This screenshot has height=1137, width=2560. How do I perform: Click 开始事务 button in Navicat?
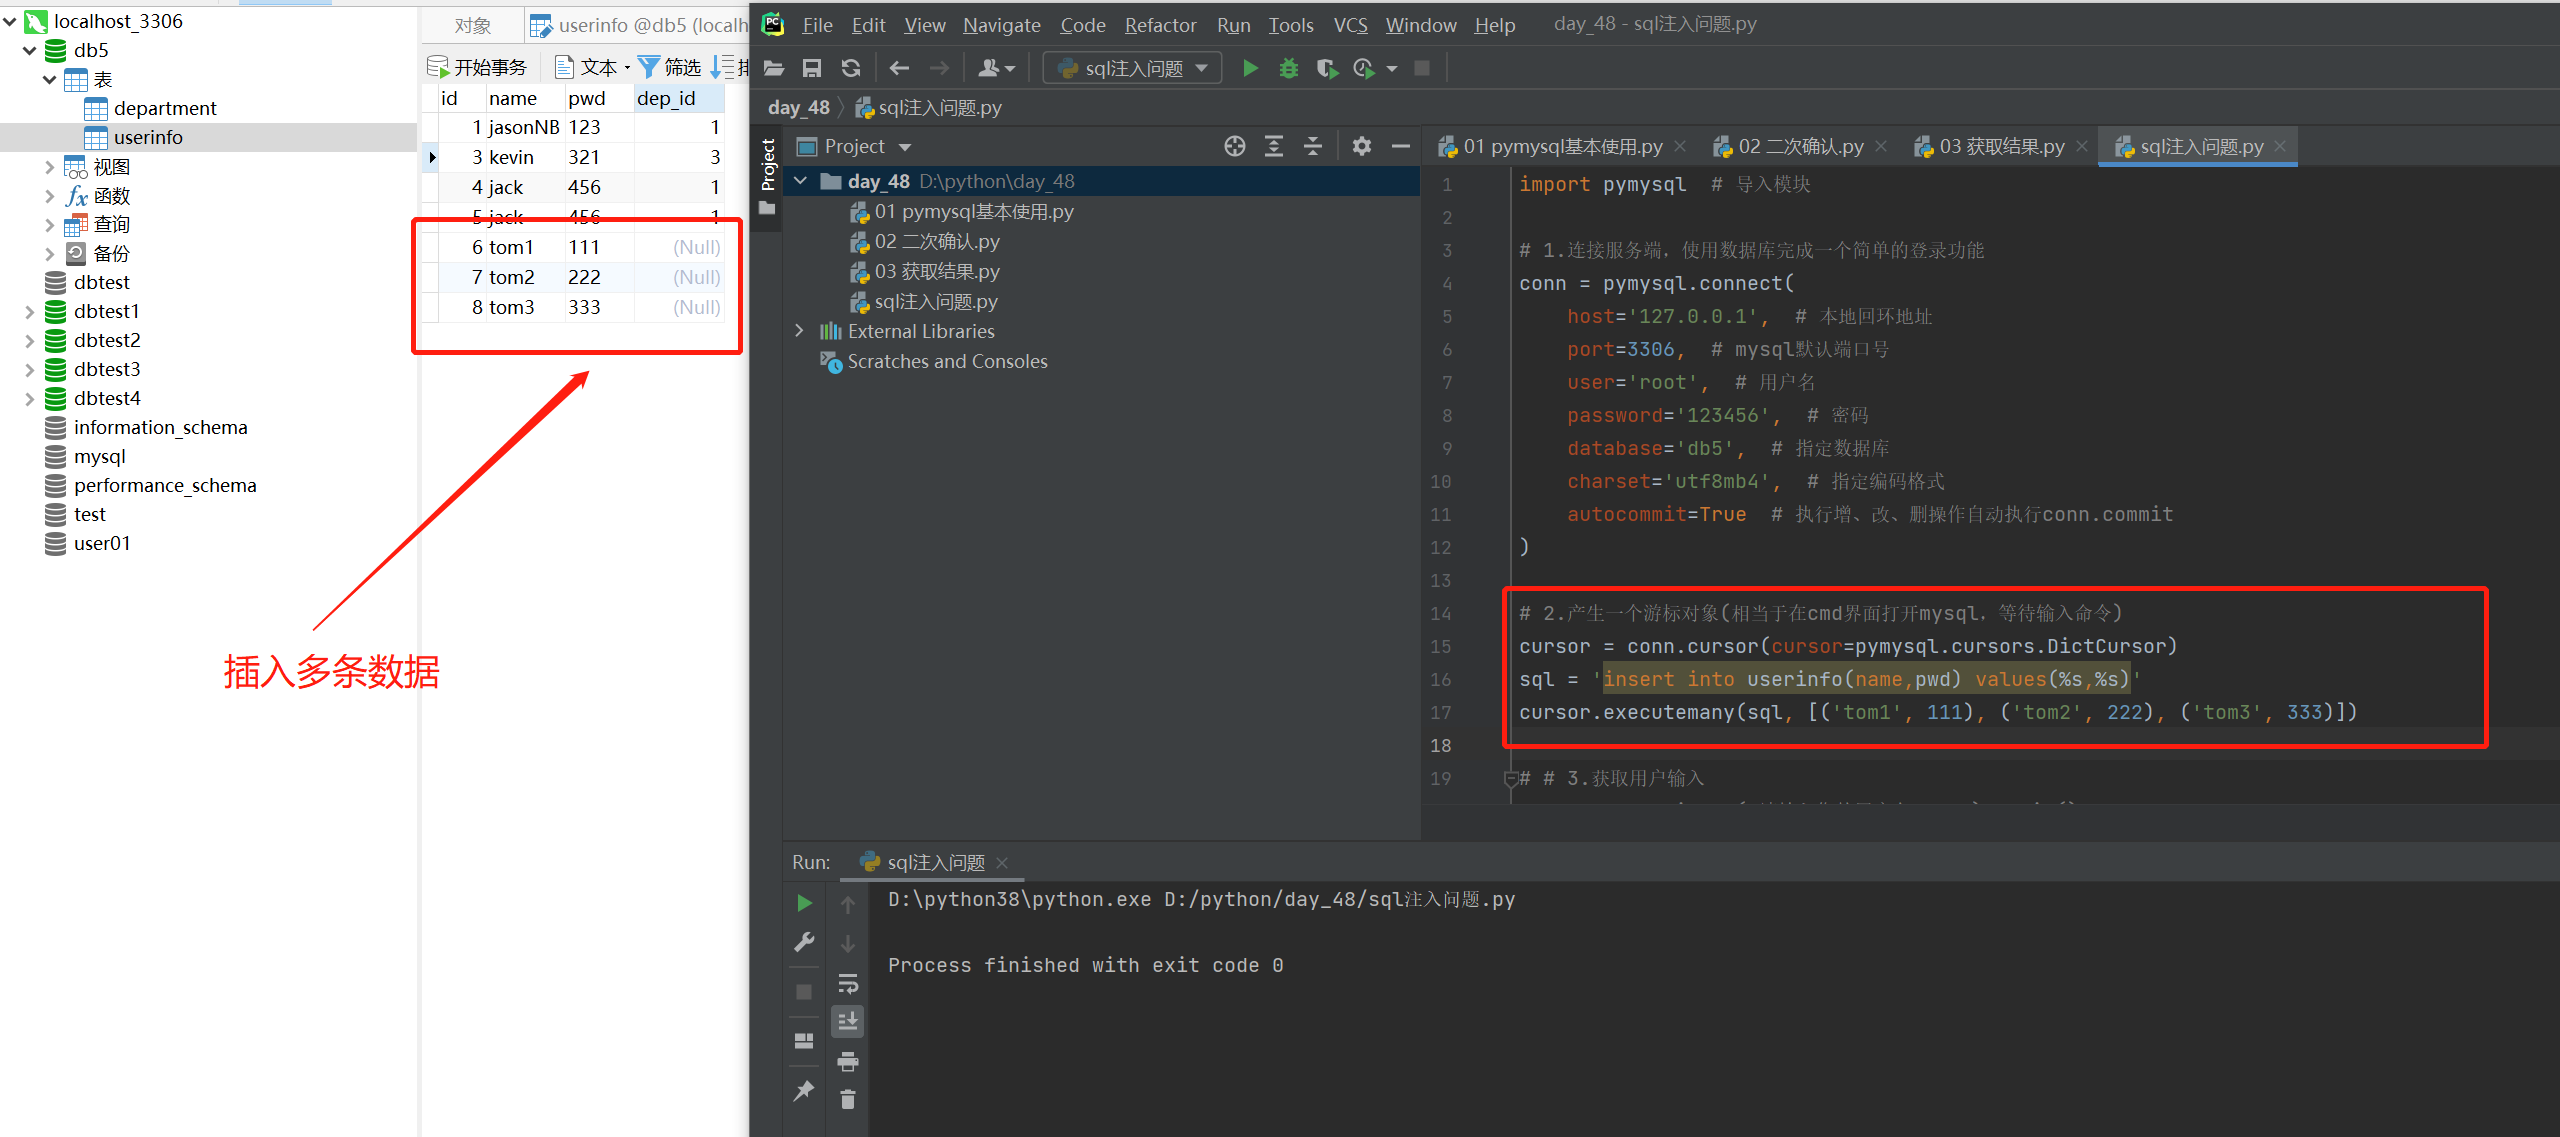(x=478, y=67)
